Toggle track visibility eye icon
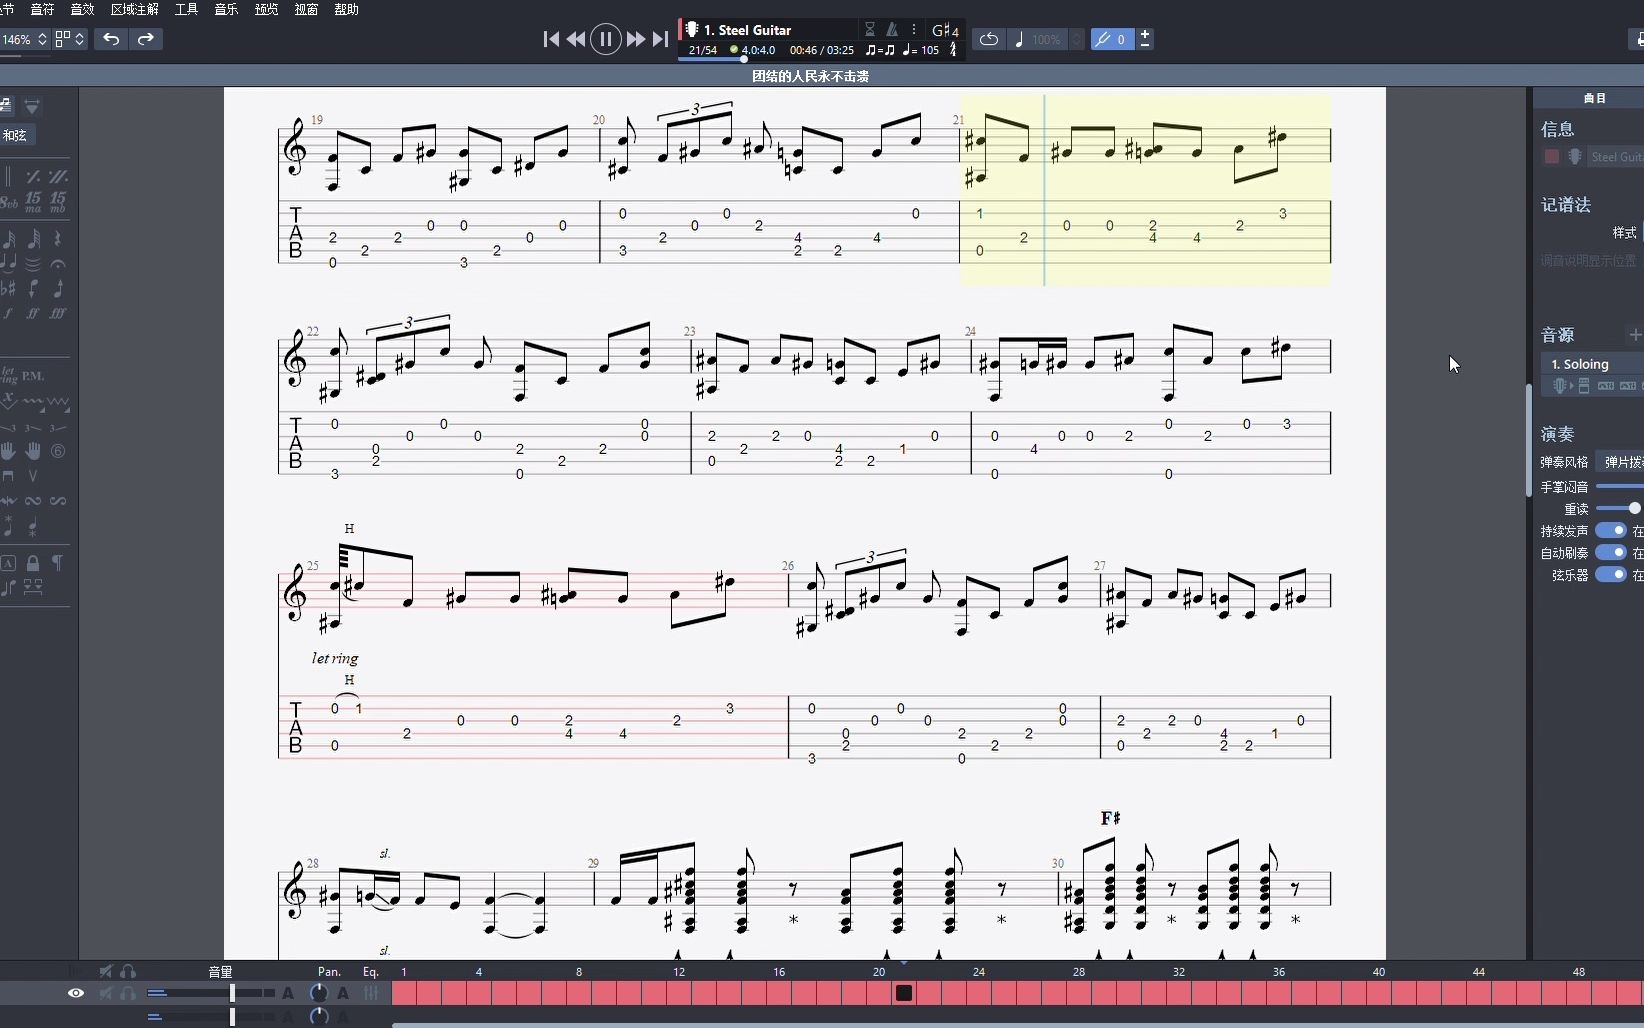Viewport: 1644px width, 1028px height. (x=76, y=993)
